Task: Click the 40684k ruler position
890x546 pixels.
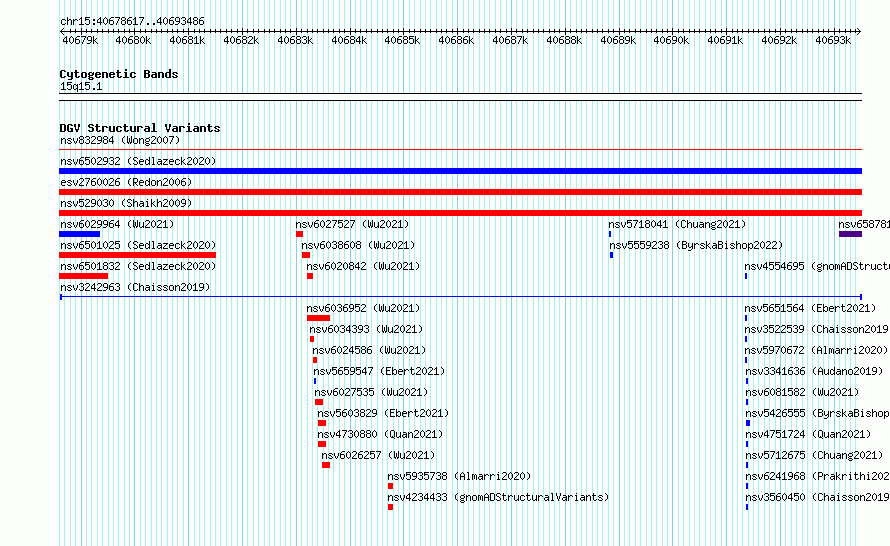Action: (x=349, y=40)
